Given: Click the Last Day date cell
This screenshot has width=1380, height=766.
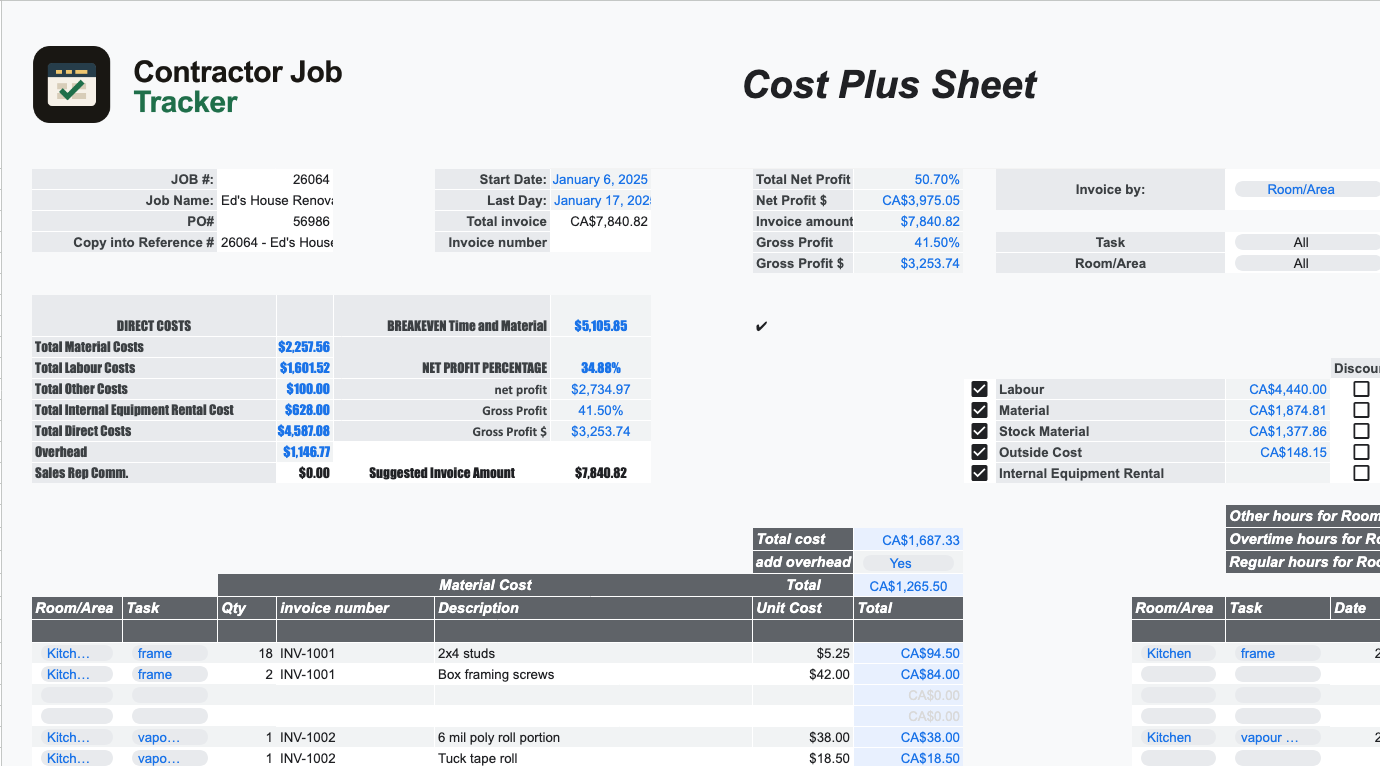Looking at the screenshot, I should tap(600, 200).
